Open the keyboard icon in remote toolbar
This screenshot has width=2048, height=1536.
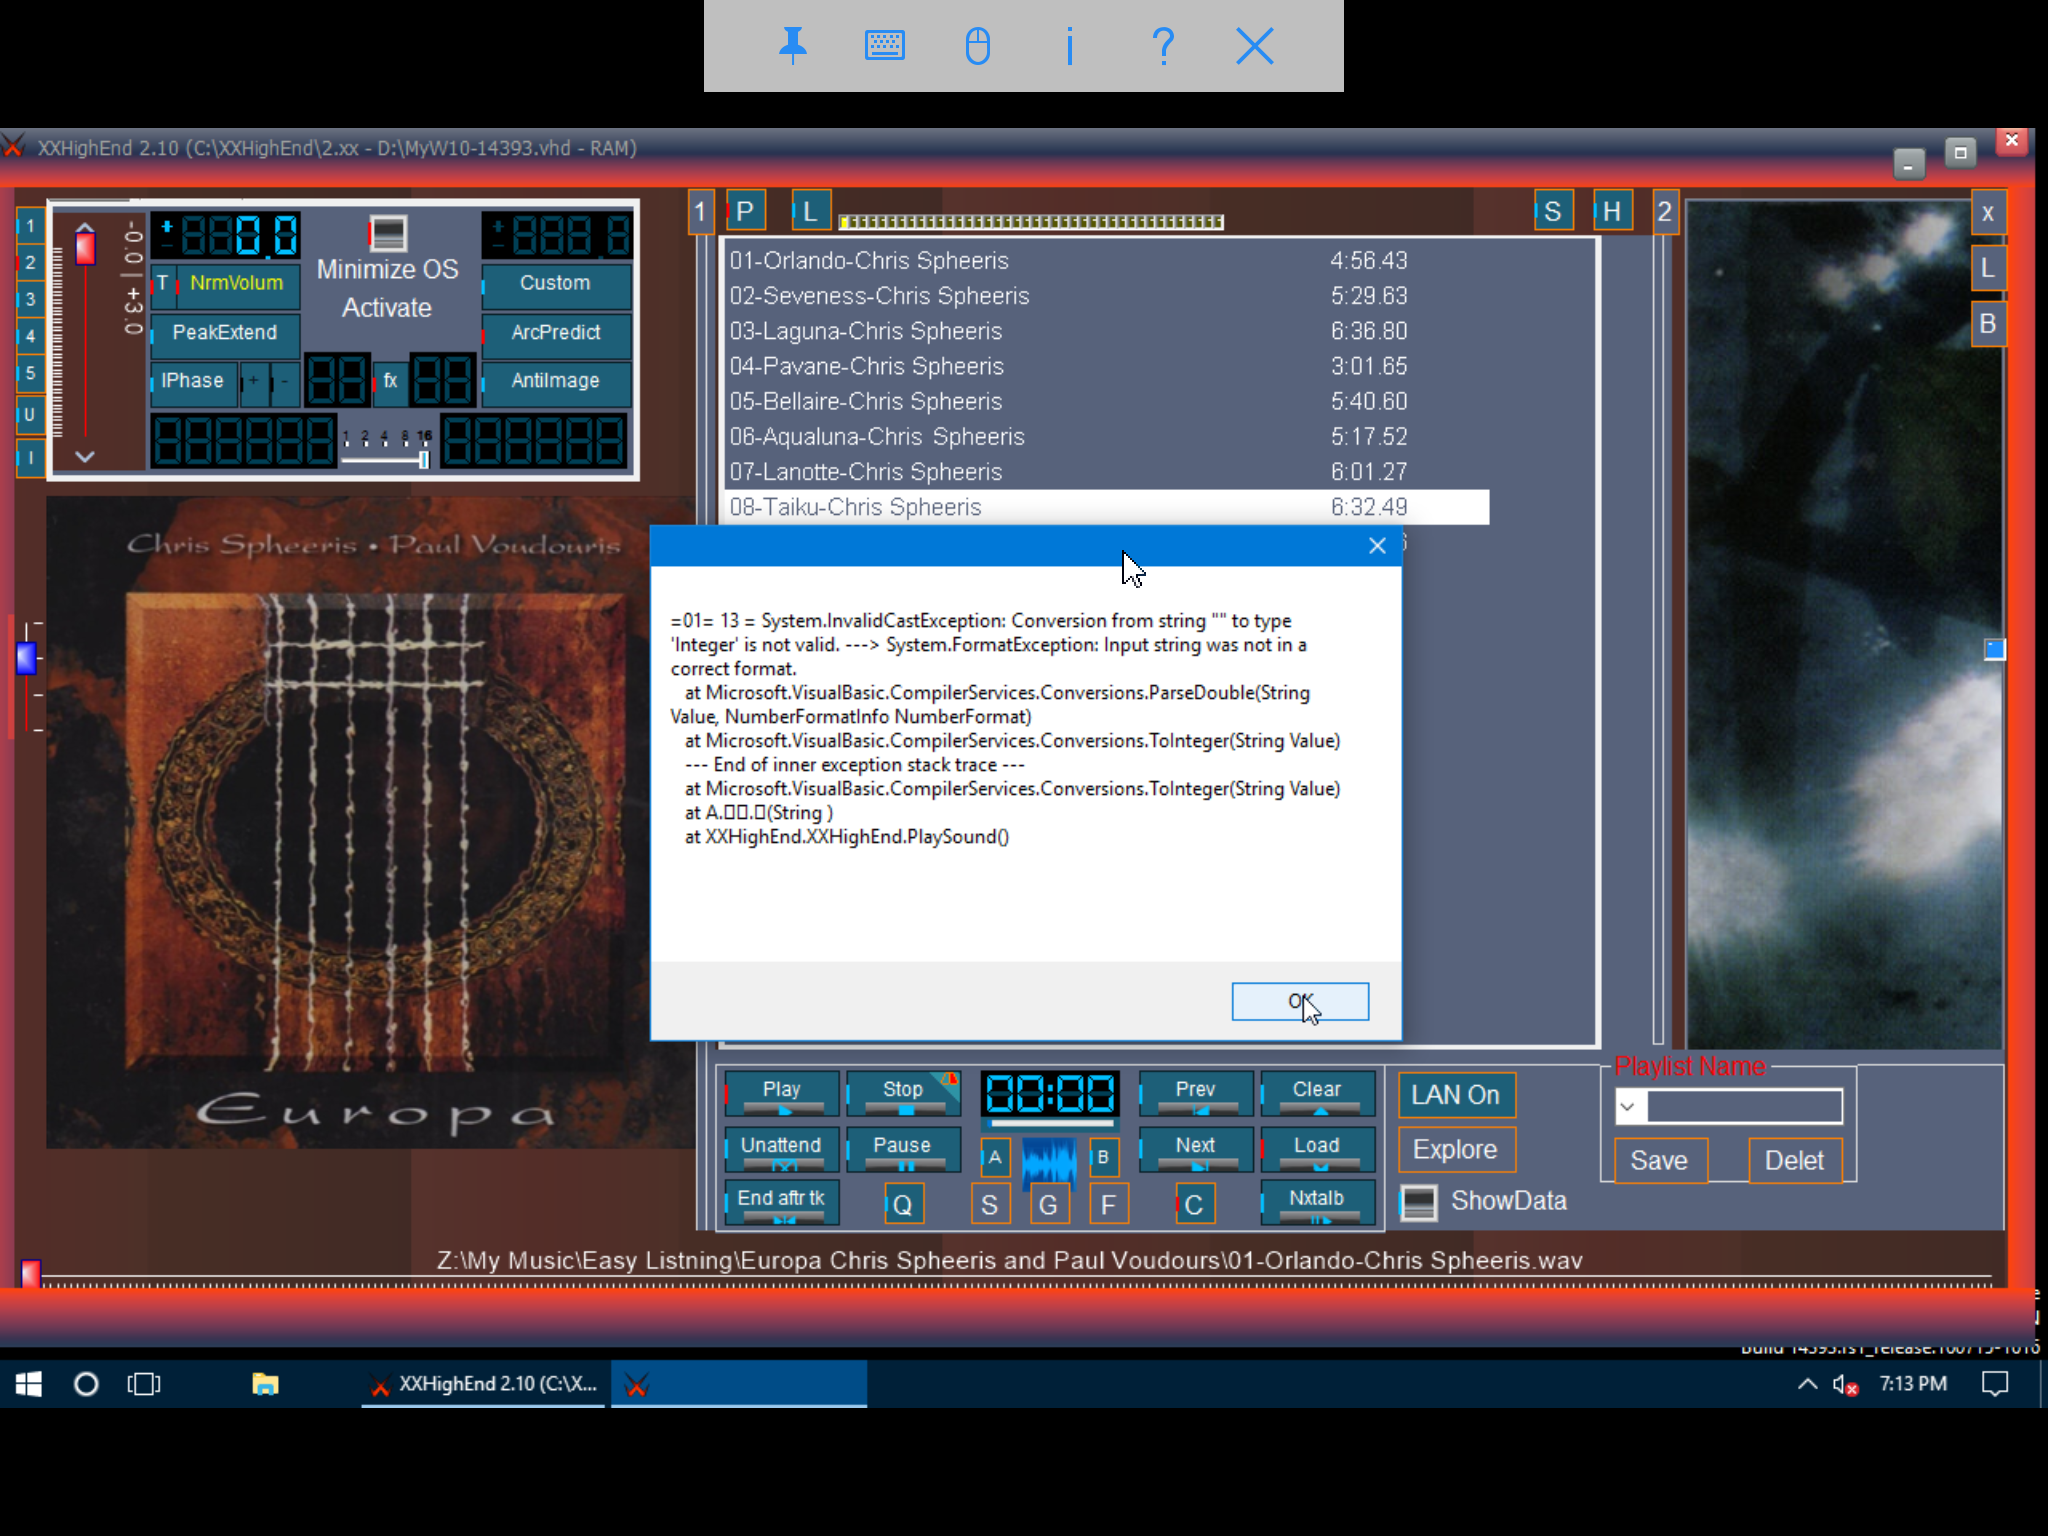(884, 46)
